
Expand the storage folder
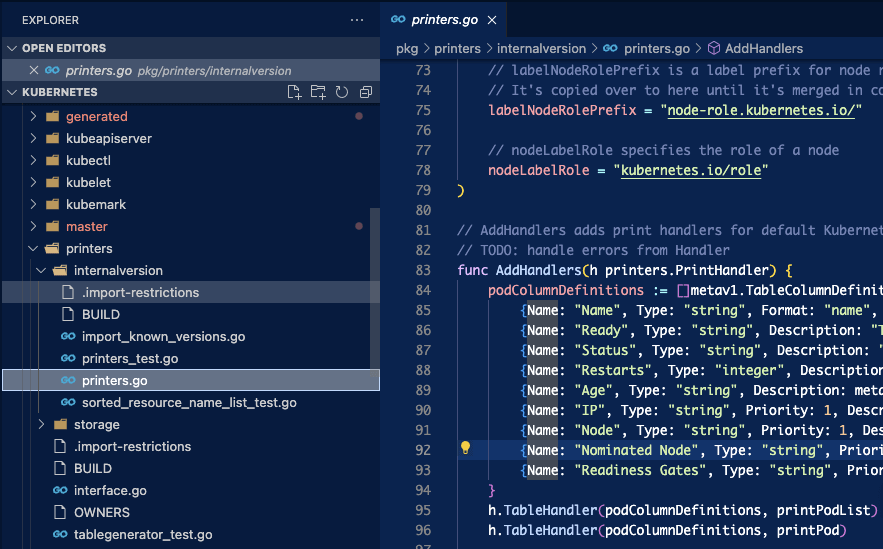(x=42, y=425)
